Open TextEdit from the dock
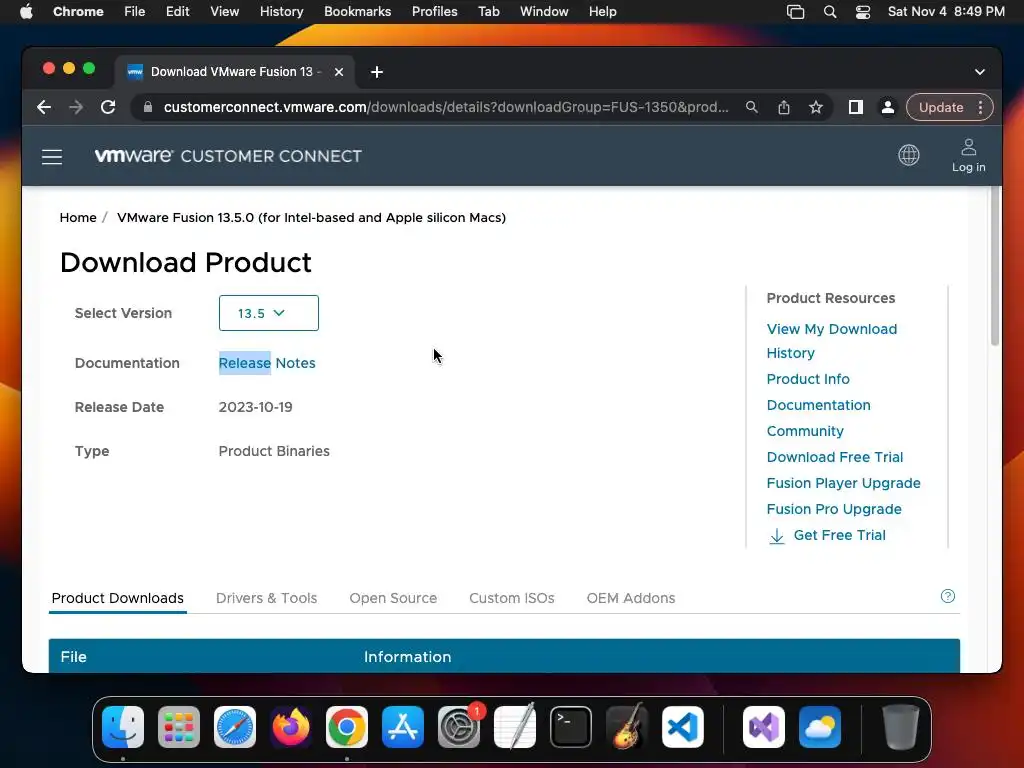This screenshot has width=1024, height=768. coord(515,727)
